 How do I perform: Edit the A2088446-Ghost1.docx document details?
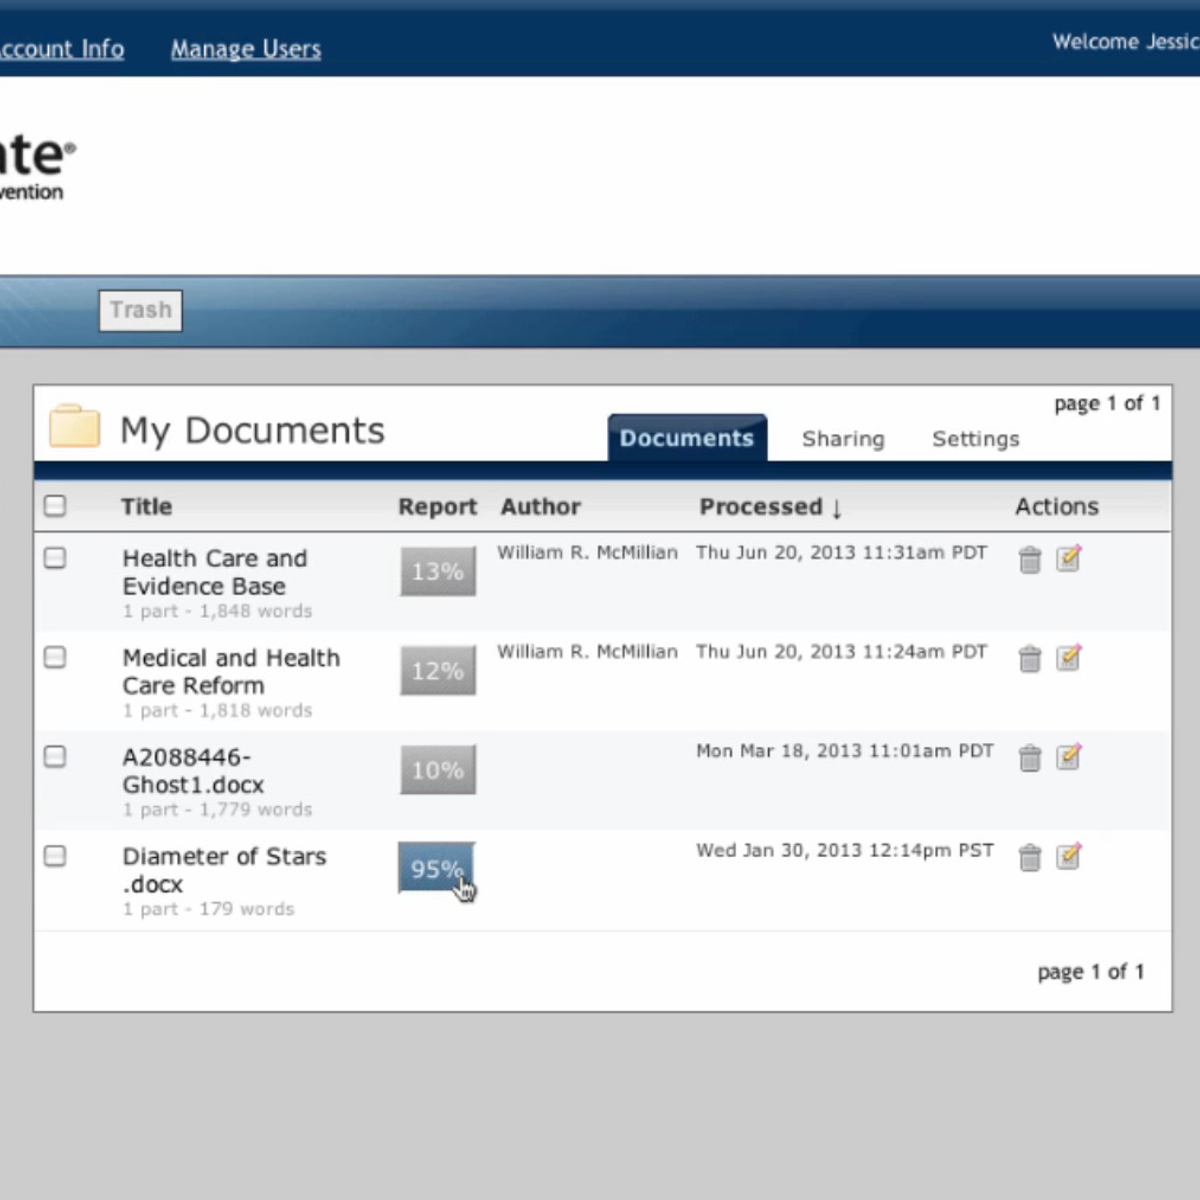[1068, 756]
